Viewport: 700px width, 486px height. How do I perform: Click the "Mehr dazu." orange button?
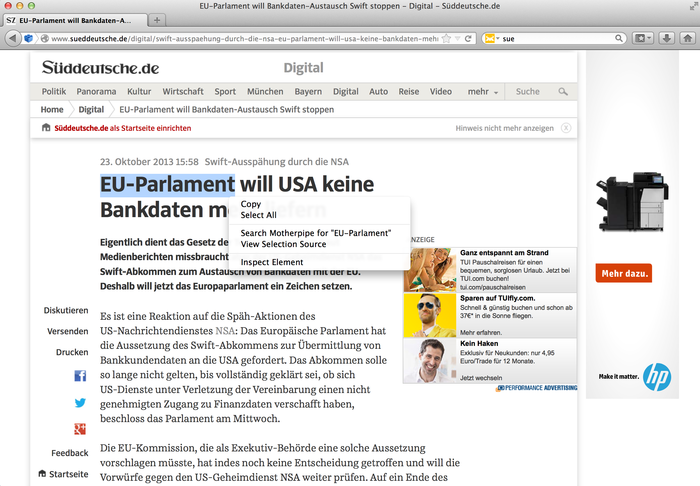(x=623, y=273)
